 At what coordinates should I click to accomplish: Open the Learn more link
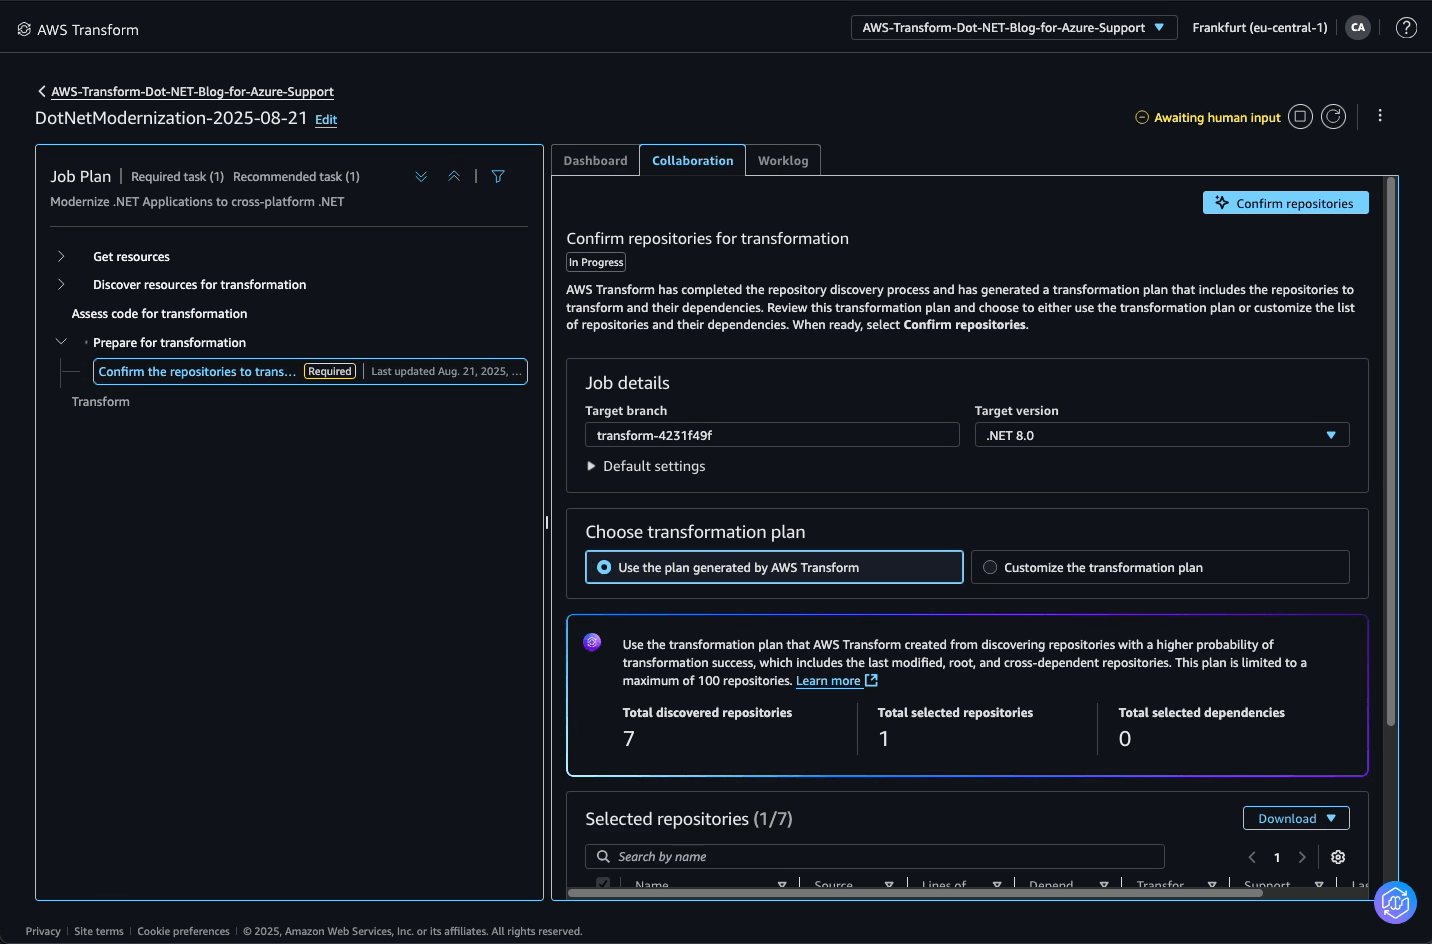(x=829, y=680)
